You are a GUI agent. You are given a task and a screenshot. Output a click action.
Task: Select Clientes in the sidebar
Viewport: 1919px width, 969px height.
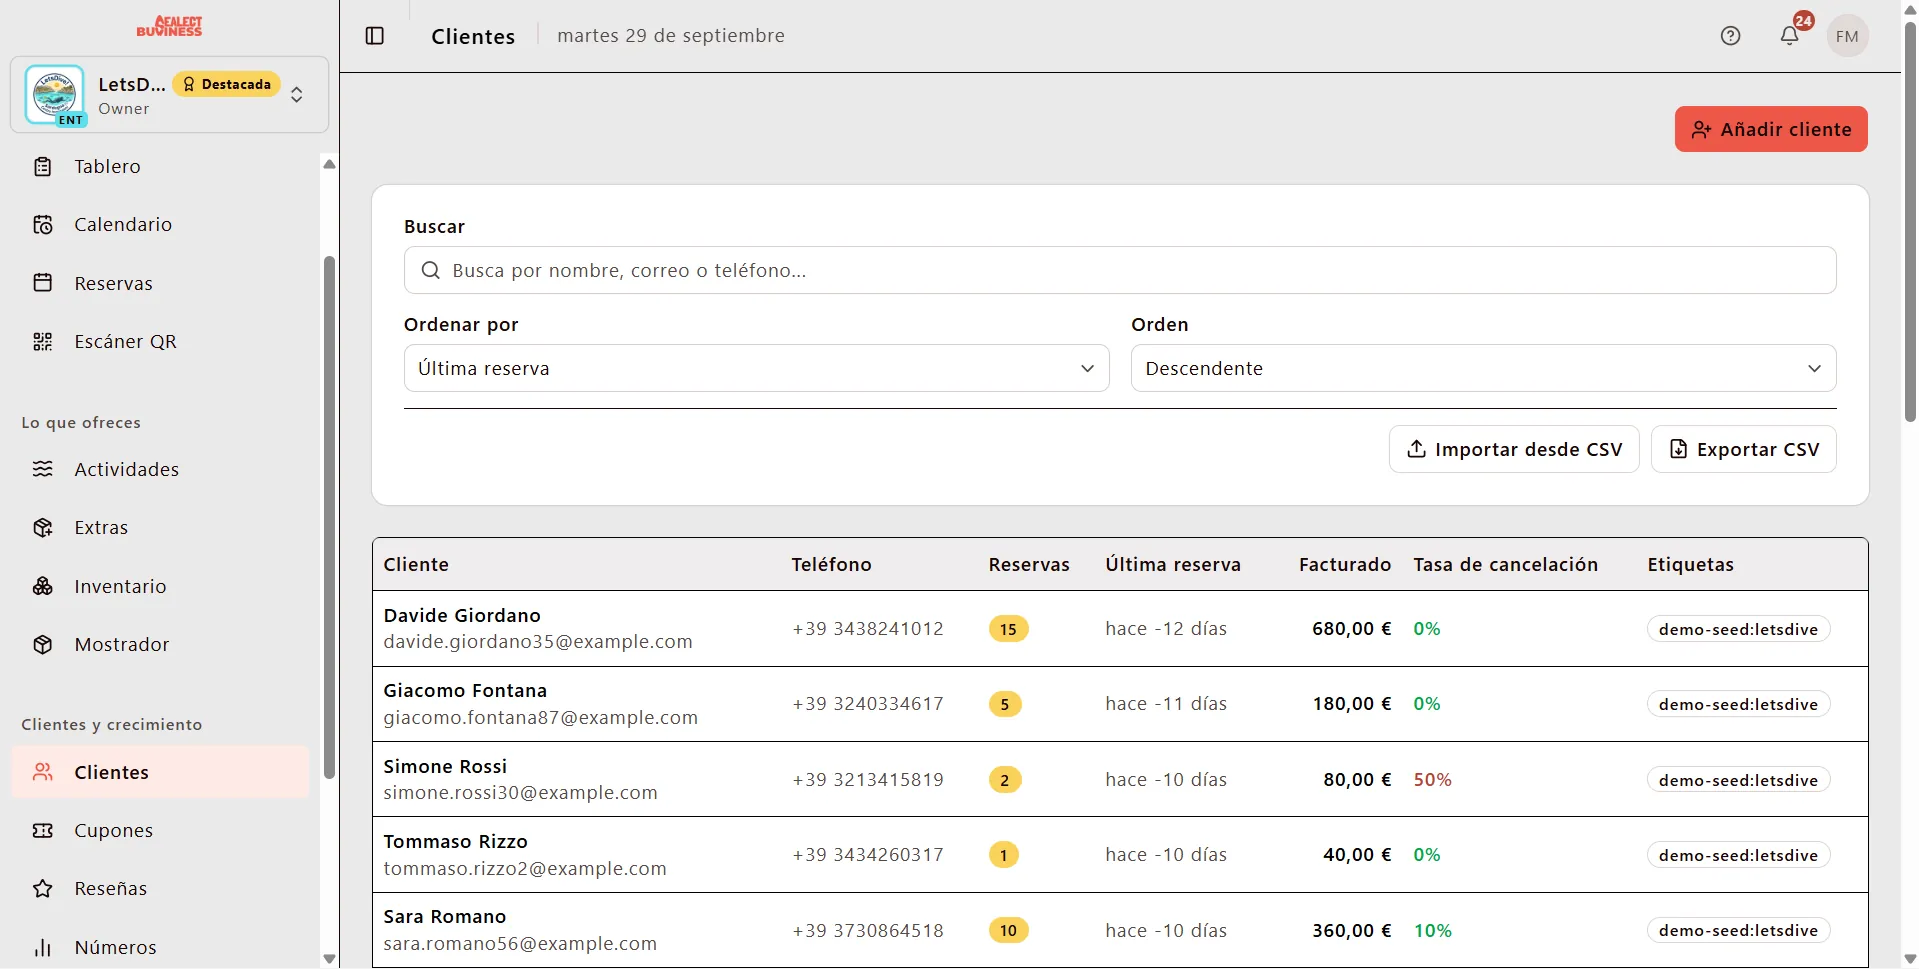pyautogui.click(x=160, y=772)
